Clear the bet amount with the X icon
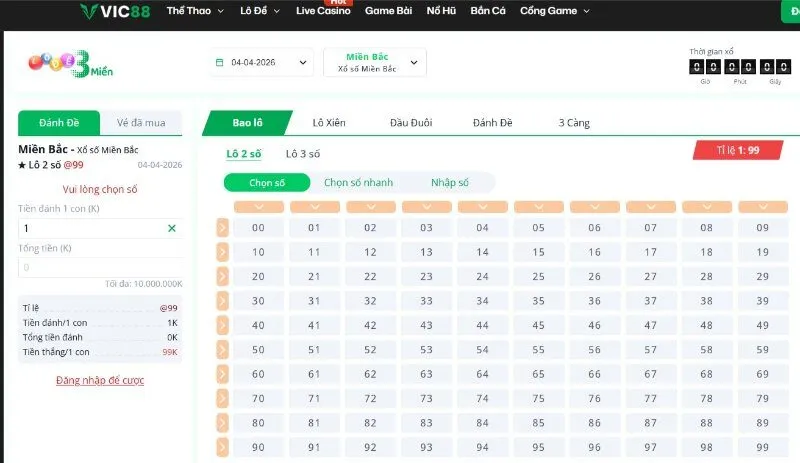 [x=172, y=228]
